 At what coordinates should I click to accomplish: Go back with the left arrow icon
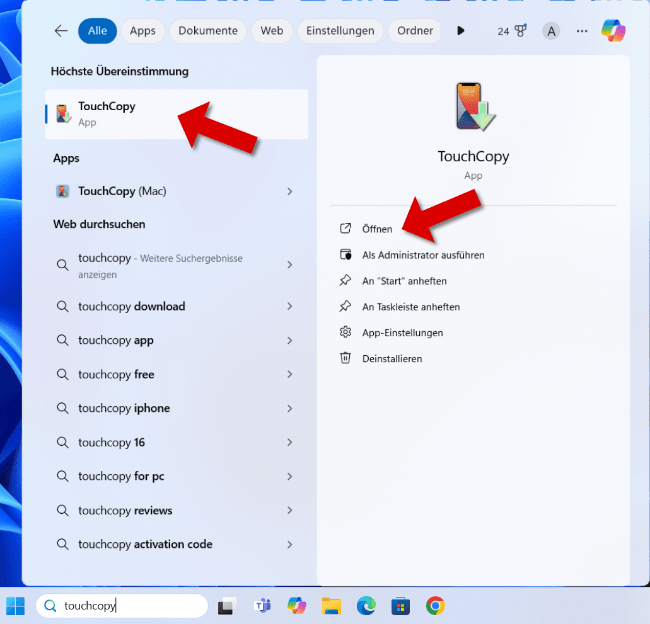[61, 31]
